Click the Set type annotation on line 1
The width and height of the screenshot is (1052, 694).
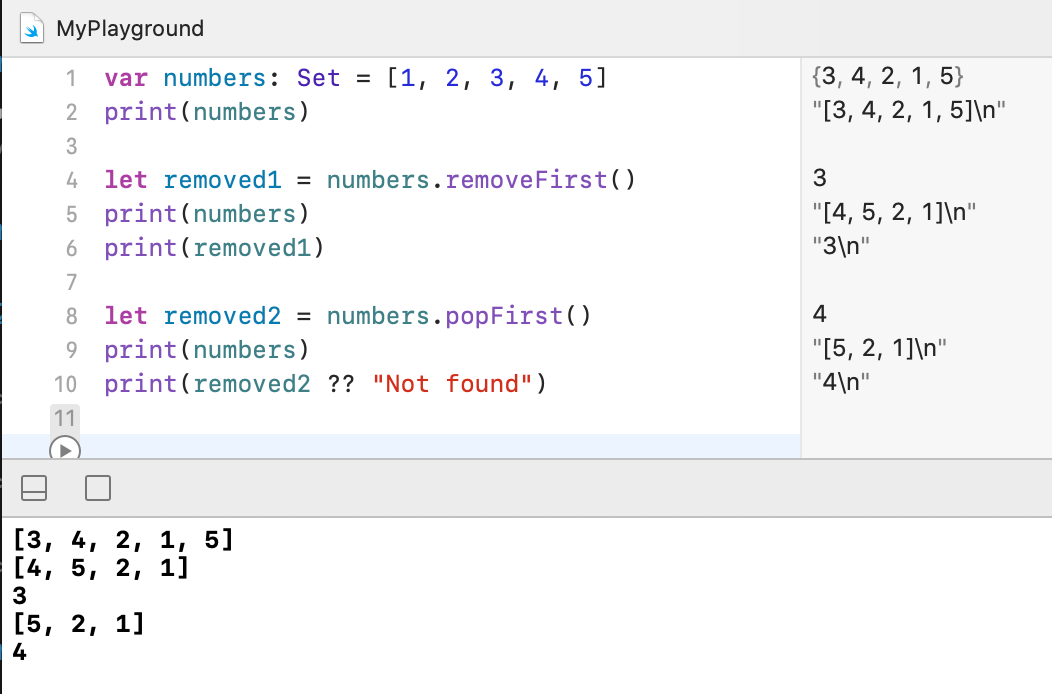pyautogui.click(x=320, y=78)
